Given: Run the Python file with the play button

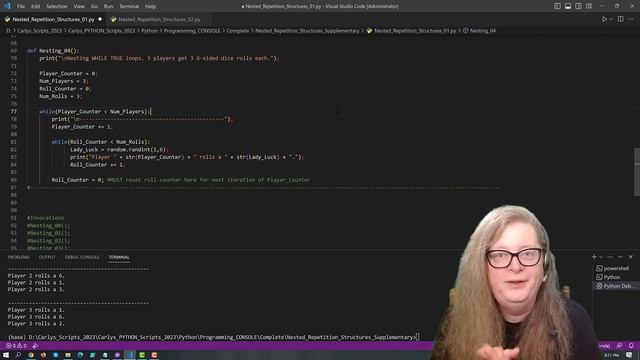Looking at the screenshot, I should coord(604,19).
